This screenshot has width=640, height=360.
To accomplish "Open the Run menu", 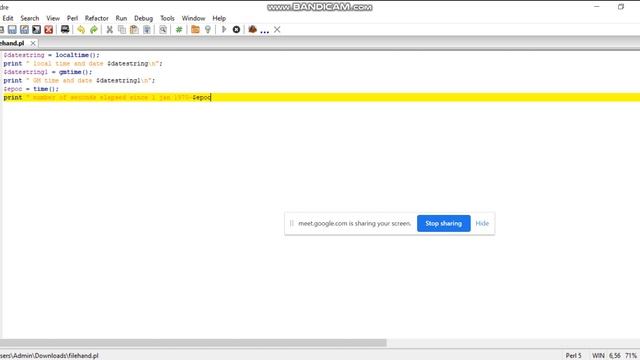I will coord(121,18).
